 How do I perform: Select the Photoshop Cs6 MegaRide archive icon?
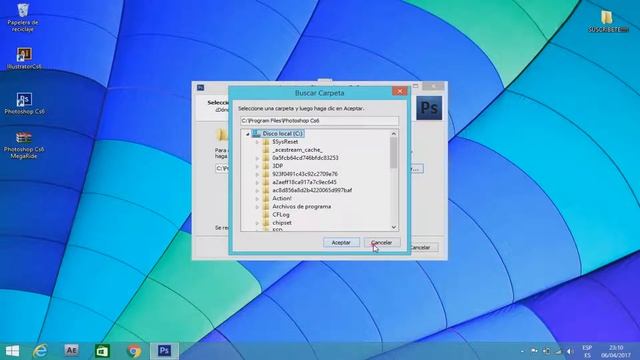click(x=24, y=145)
